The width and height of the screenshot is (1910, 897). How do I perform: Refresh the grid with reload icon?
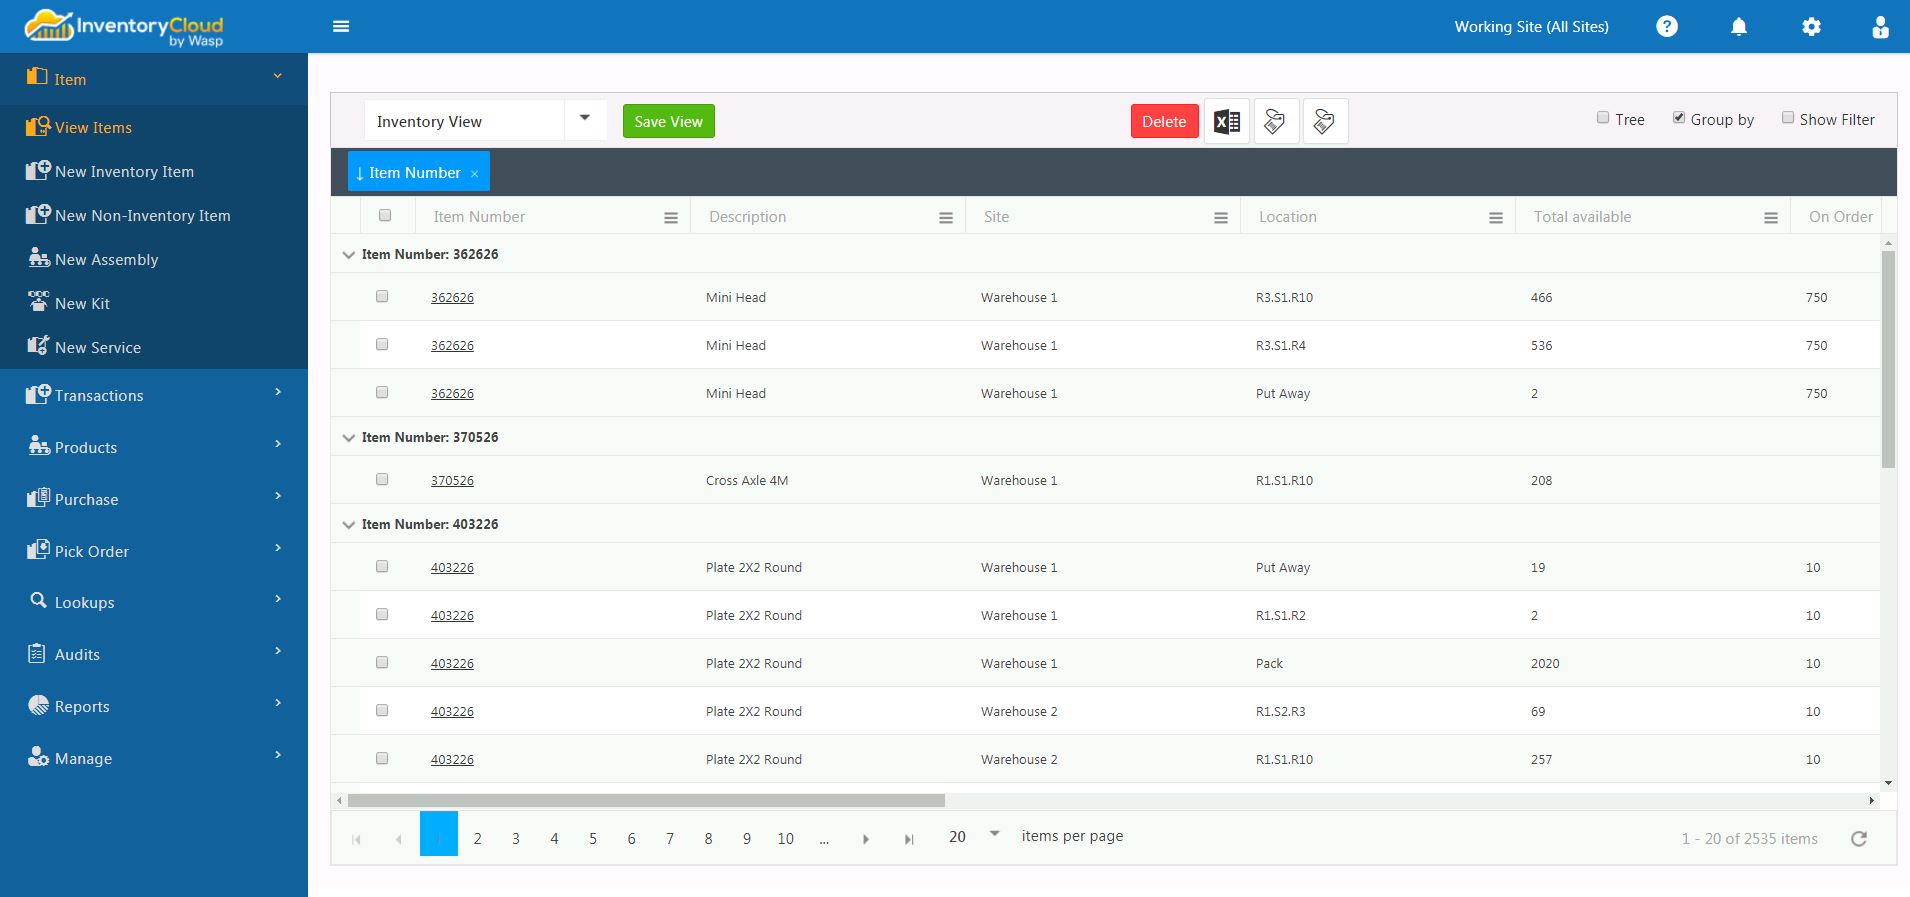coord(1859,839)
